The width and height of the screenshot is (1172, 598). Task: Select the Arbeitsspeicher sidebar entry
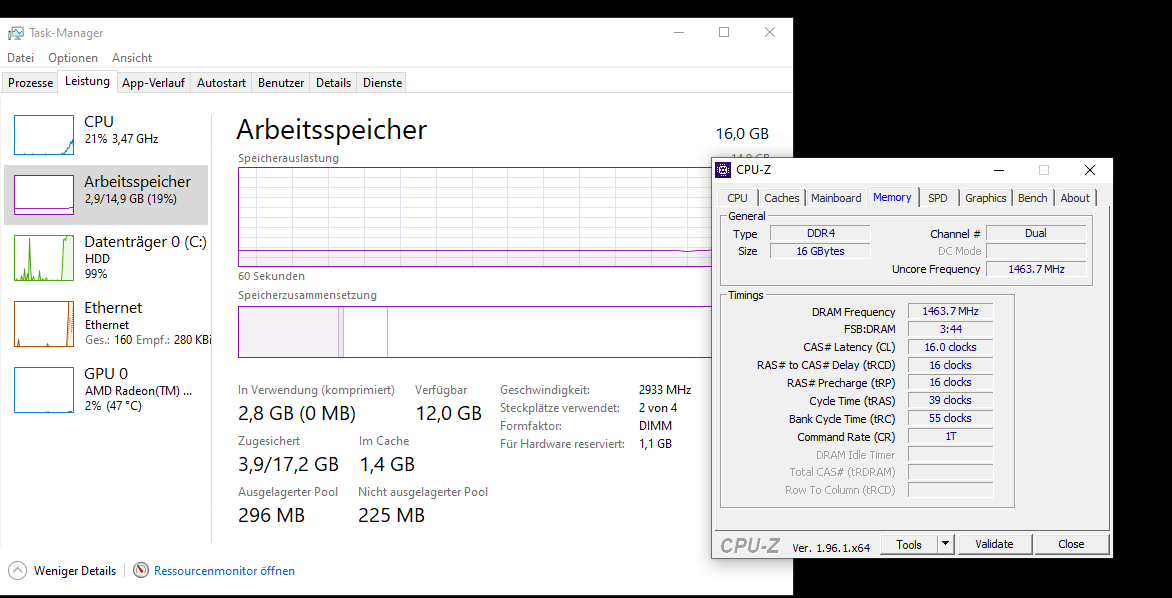point(106,195)
